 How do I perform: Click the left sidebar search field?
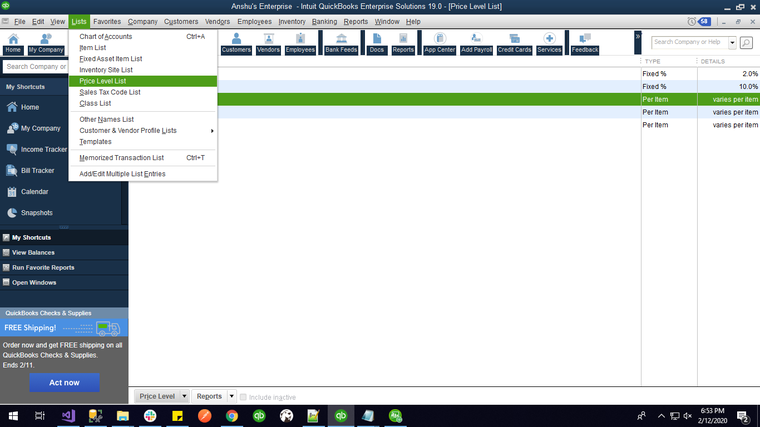coord(36,66)
